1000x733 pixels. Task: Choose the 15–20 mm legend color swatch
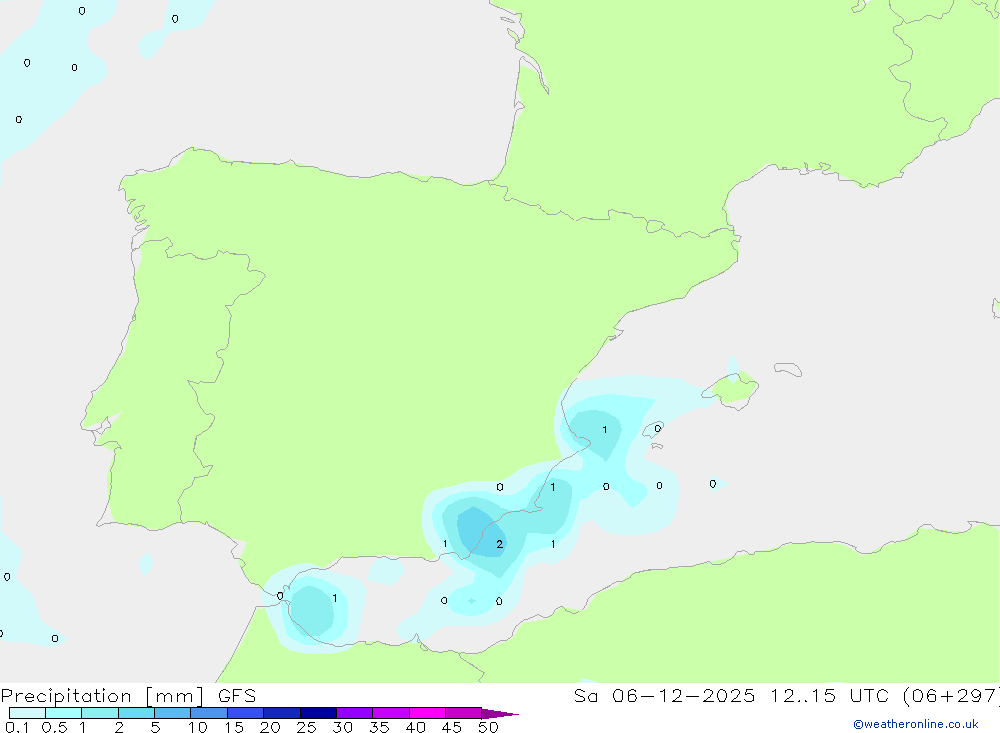pyautogui.click(x=246, y=713)
